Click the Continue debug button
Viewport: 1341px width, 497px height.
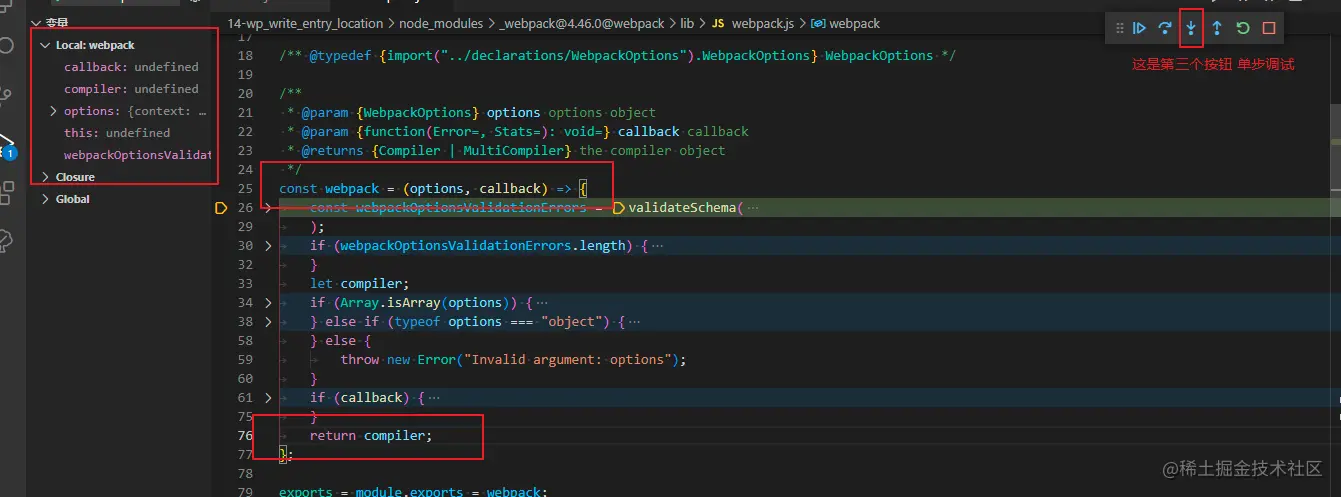pos(1139,28)
